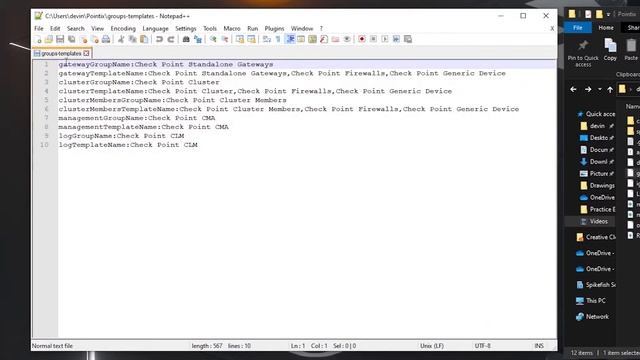This screenshot has height=360, width=640.
Task: Click the Cut scissors icon
Action: click(121, 39)
